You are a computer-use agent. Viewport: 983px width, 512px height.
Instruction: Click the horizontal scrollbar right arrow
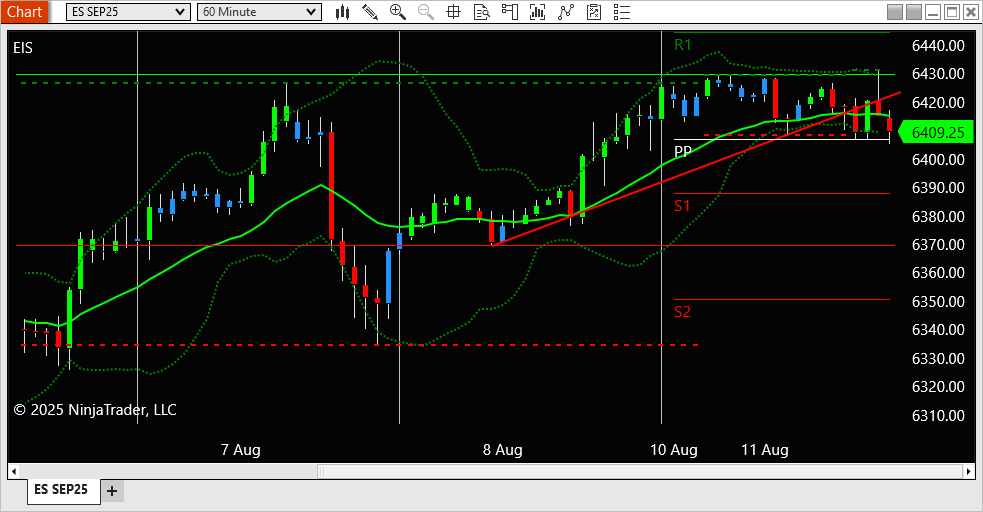pos(969,471)
